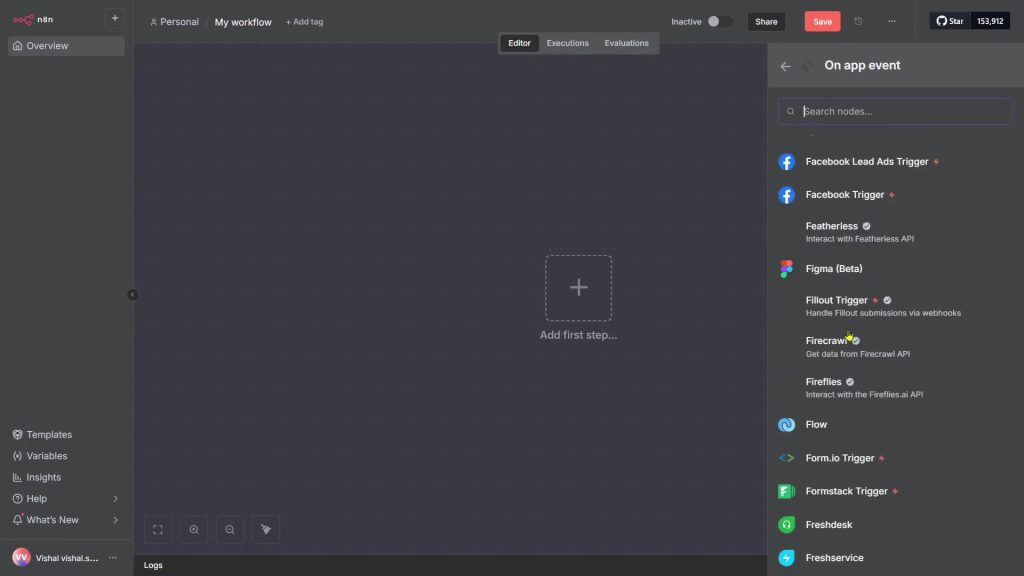Toggle the workflow Inactive switch

coord(719,22)
